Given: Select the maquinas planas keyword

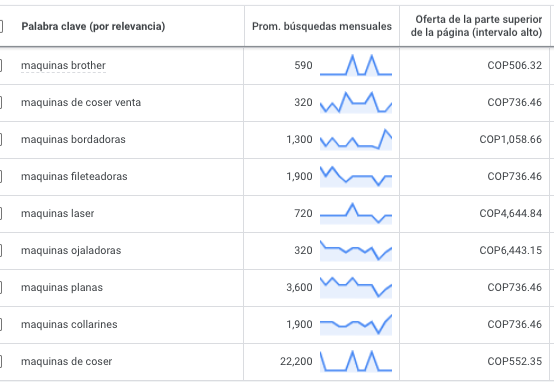Looking at the screenshot, I should pos(62,287).
